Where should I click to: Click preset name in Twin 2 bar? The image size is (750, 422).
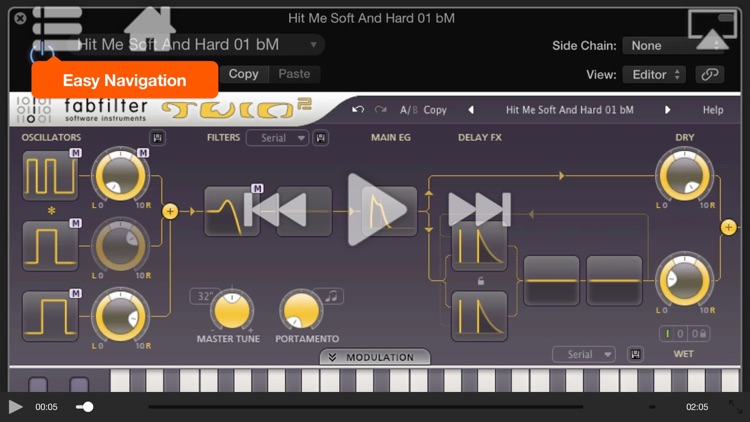point(570,110)
